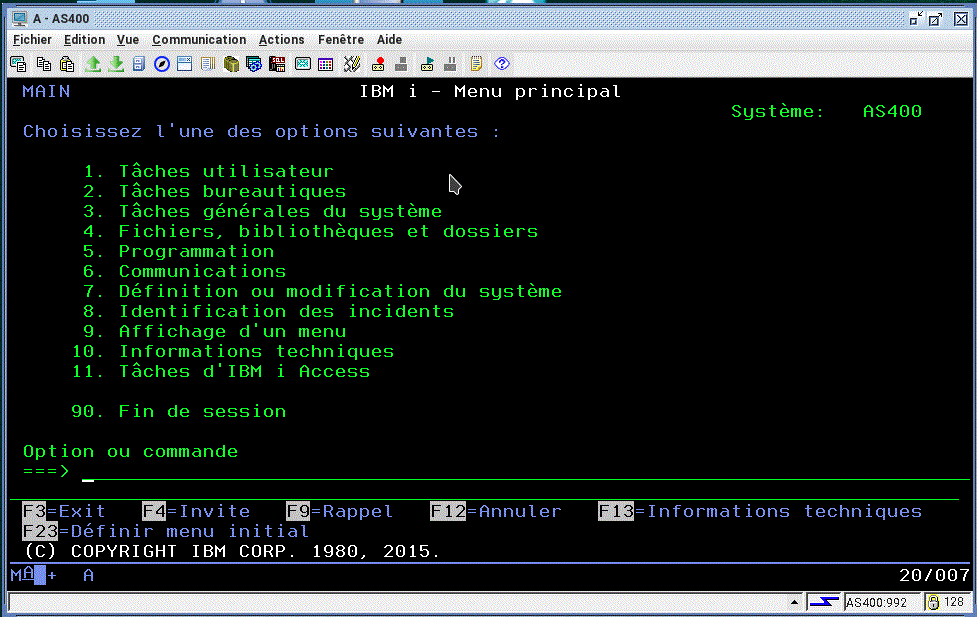Screen dimensions: 977x617
Task: Open the scratch pad notes icon
Action: tap(474, 63)
